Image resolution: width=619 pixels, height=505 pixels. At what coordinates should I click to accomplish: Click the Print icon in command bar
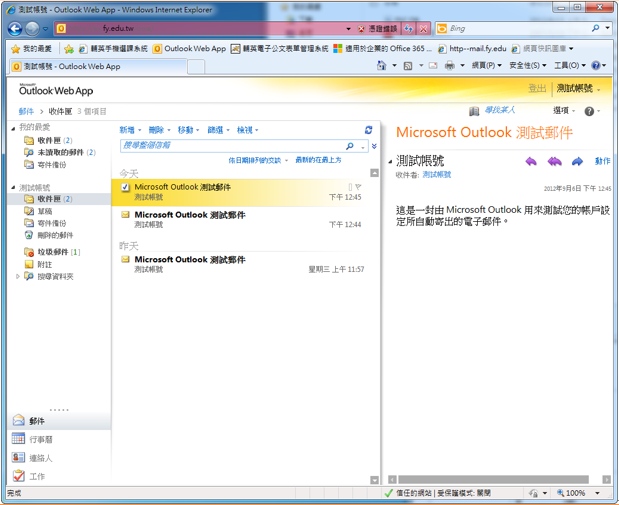pyautogui.click(x=450, y=66)
